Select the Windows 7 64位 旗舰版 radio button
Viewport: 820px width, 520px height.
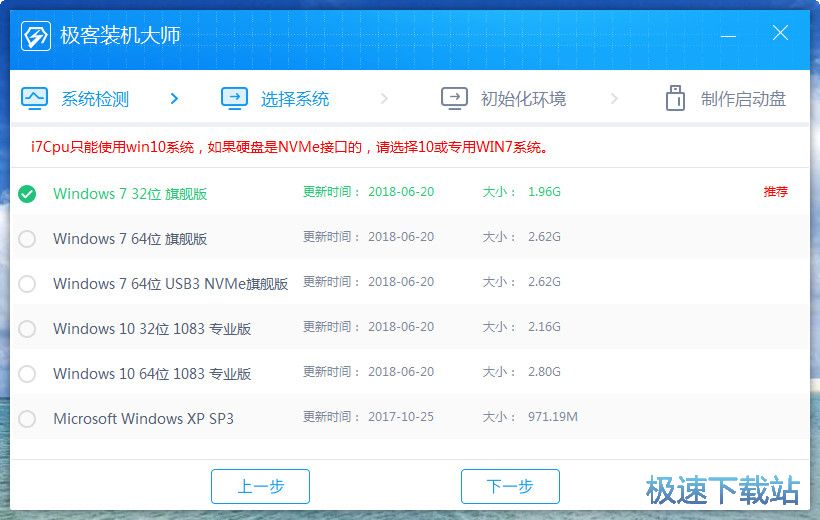point(27,239)
